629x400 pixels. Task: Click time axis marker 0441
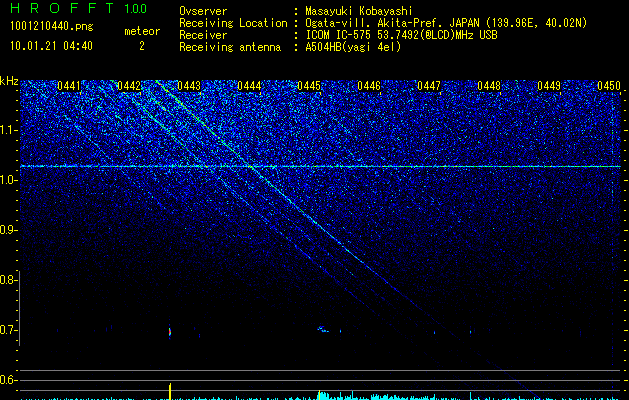[x=69, y=86]
